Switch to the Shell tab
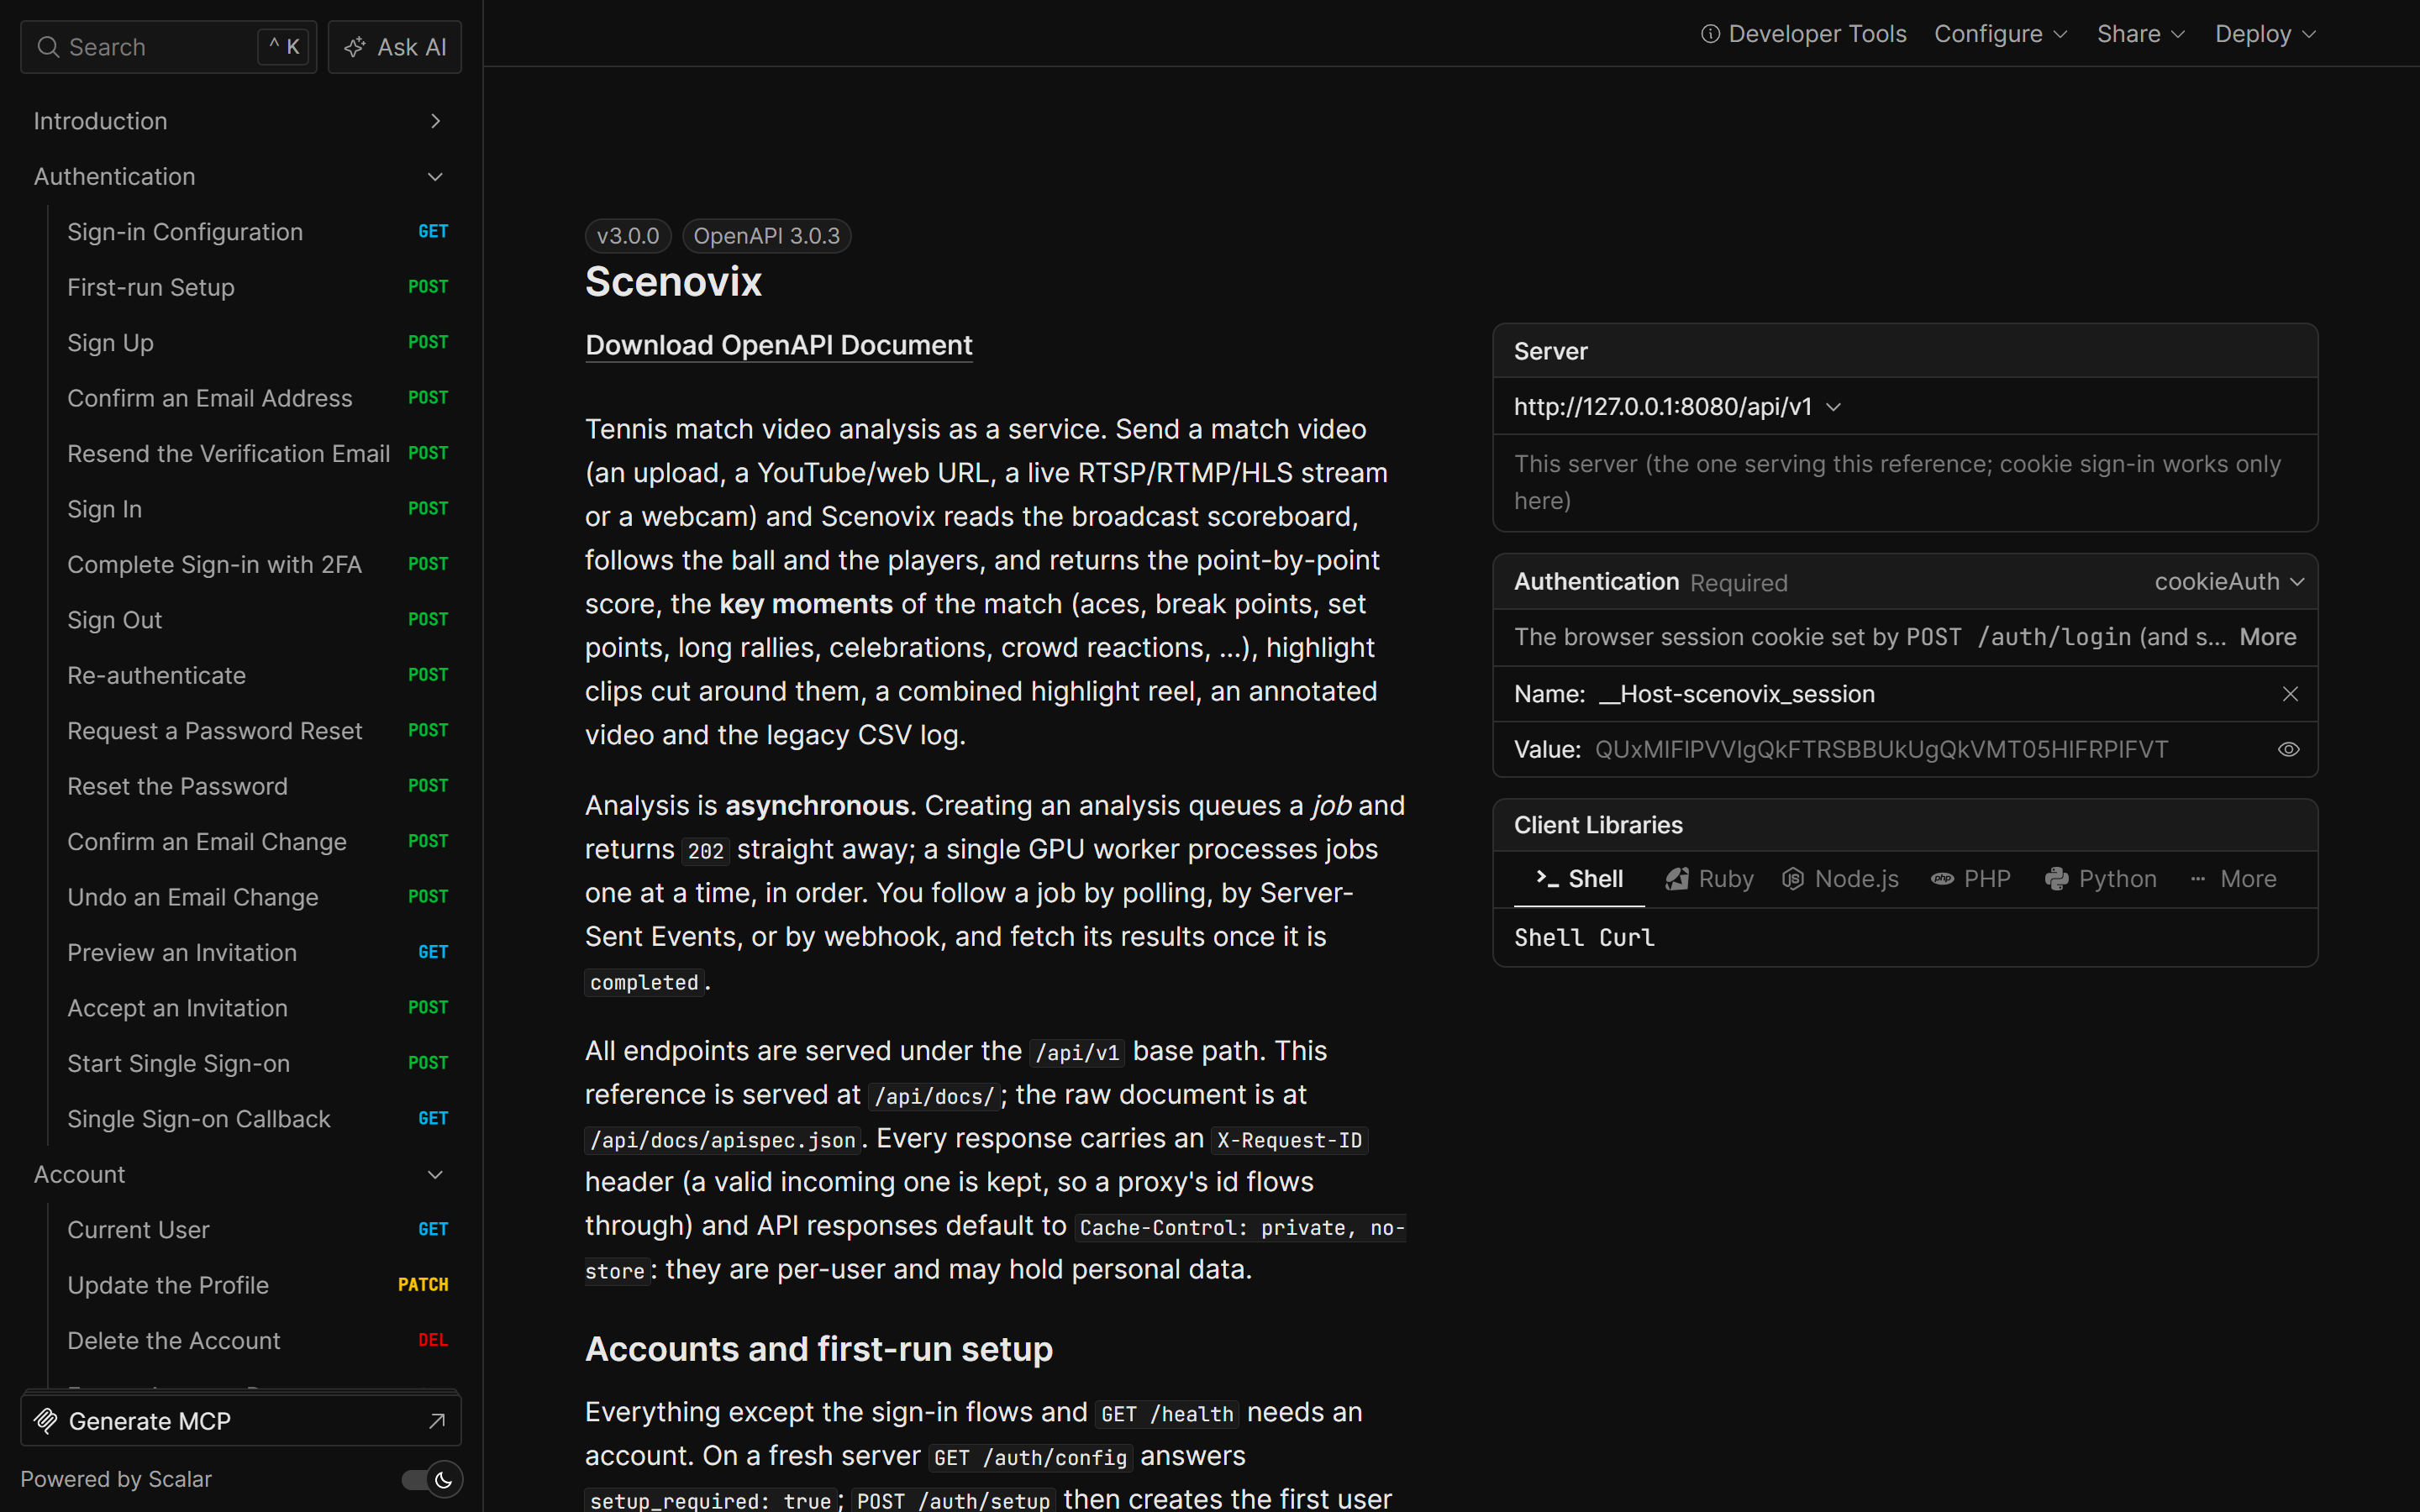The height and width of the screenshot is (1512, 2420). tap(1579, 879)
